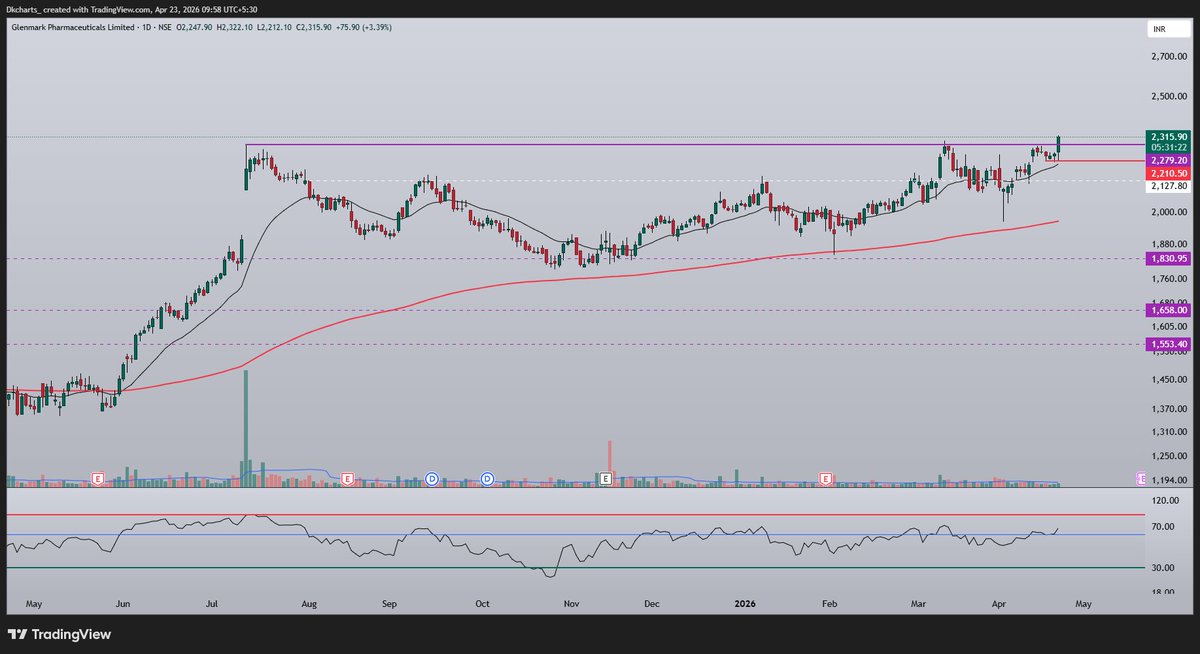The width and height of the screenshot is (1200, 654).
Task: Click the RSI scale near the 70.00 level
Action: pos(1163,524)
